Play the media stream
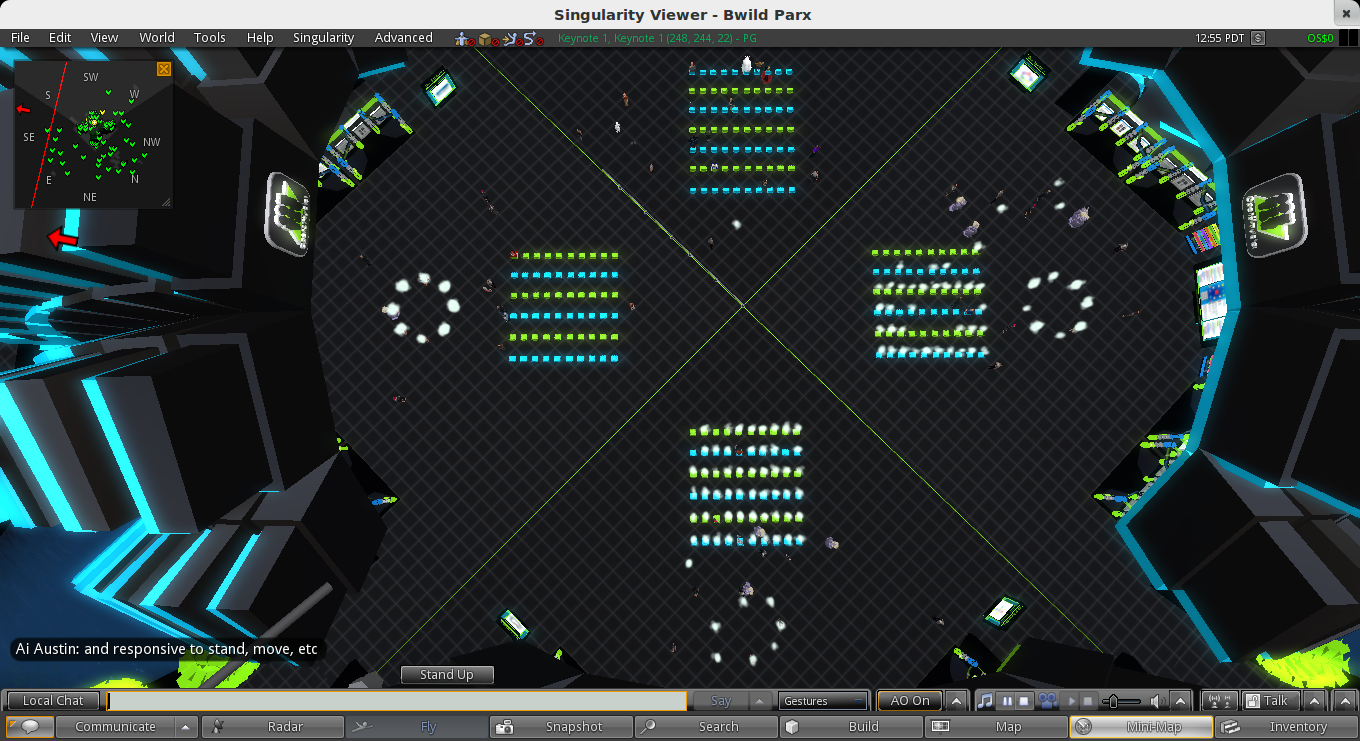The image size is (1360, 741). tap(1072, 701)
